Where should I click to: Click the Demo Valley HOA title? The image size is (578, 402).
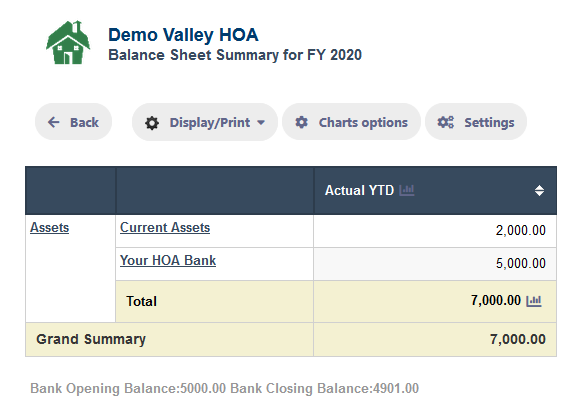(x=183, y=35)
